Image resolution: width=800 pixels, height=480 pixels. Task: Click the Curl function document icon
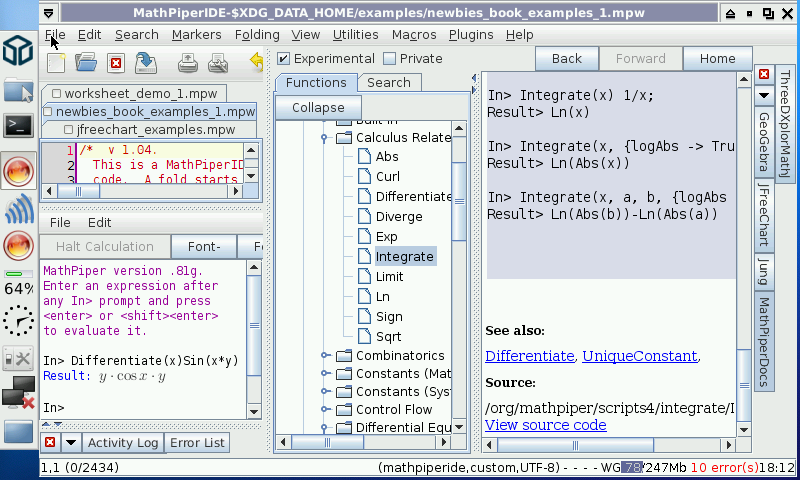click(x=364, y=176)
